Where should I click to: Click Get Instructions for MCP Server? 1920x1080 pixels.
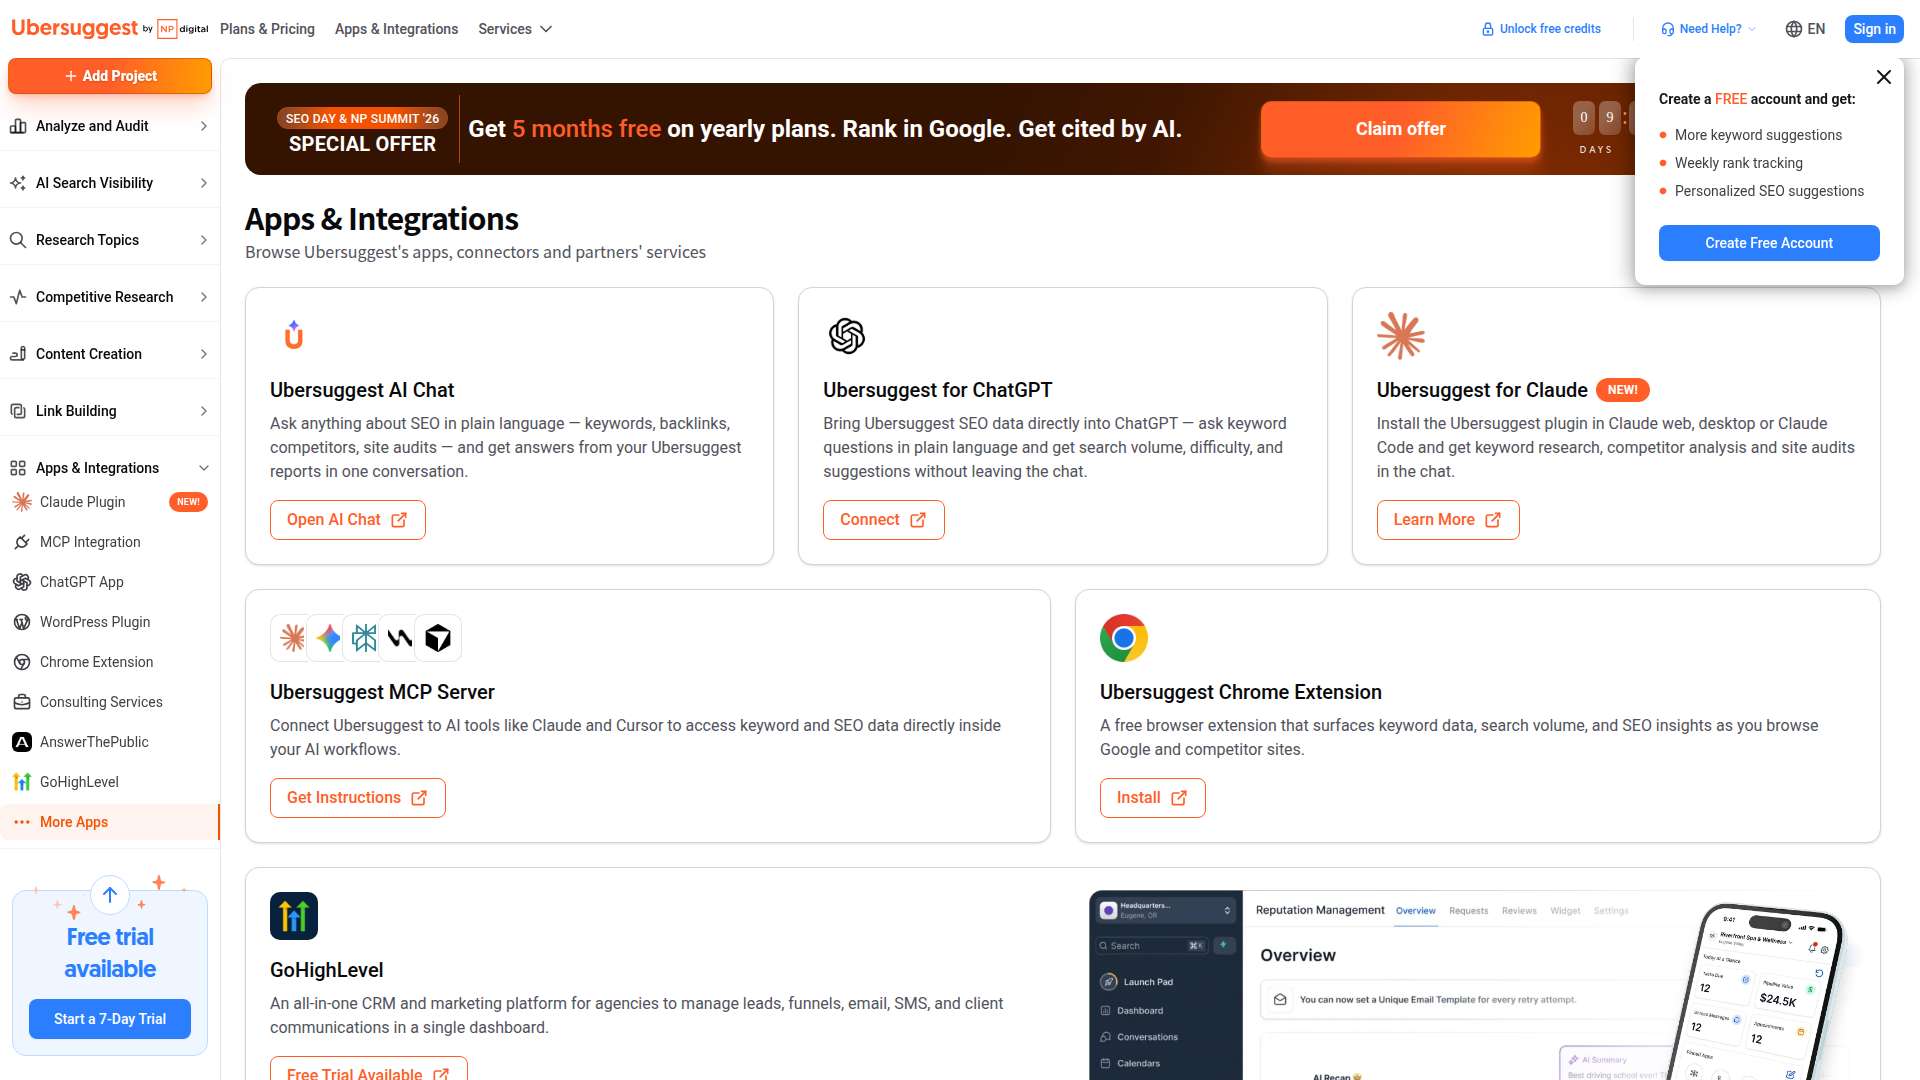point(358,798)
